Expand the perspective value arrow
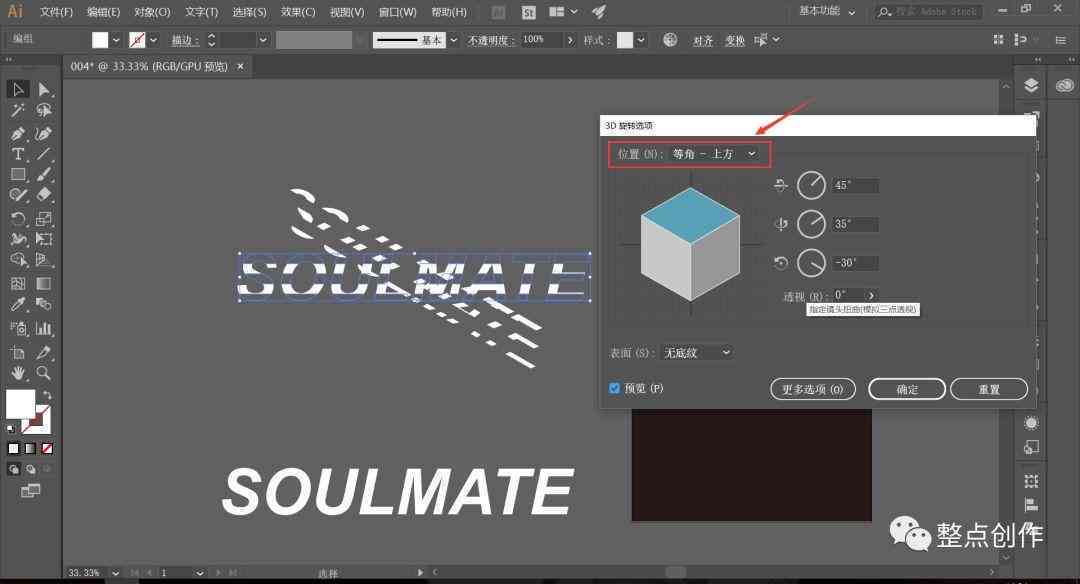The height and width of the screenshot is (584, 1080). click(871, 295)
